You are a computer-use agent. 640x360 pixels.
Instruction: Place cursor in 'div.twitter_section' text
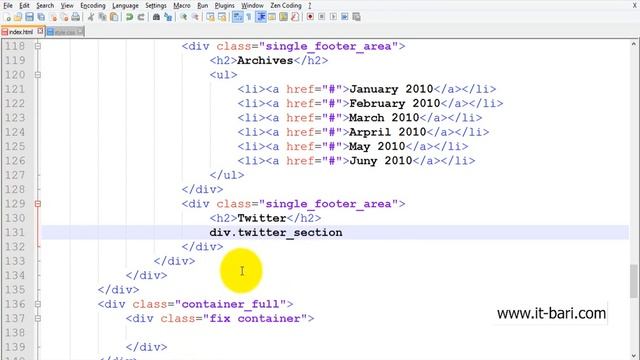(276, 233)
